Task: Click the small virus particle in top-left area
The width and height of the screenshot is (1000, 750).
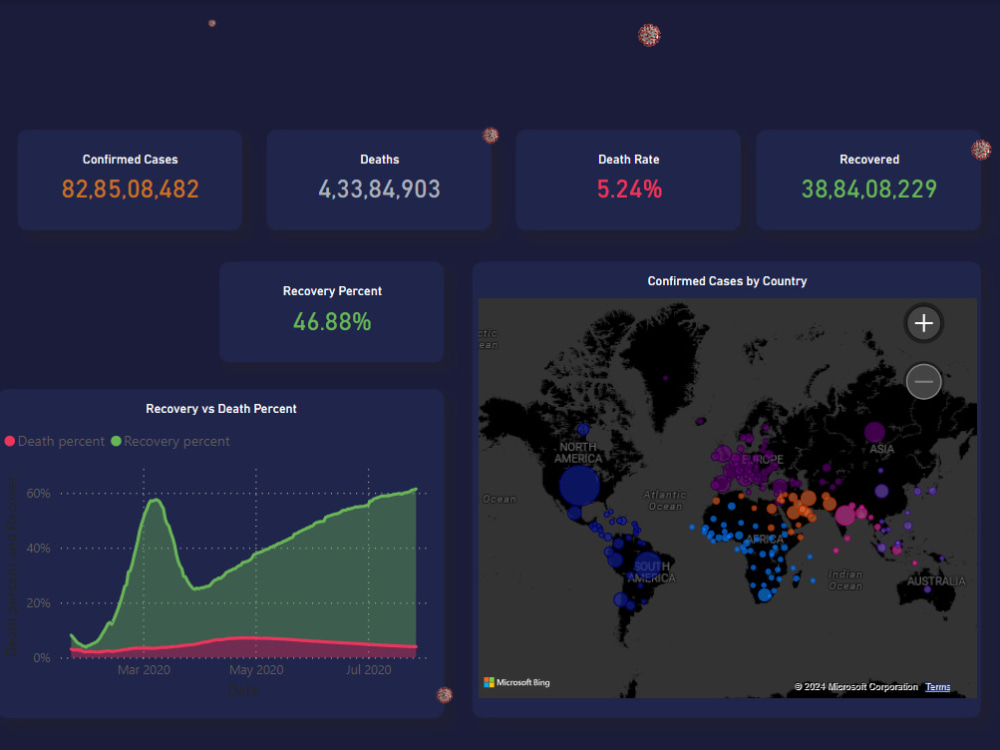Action: (211, 21)
